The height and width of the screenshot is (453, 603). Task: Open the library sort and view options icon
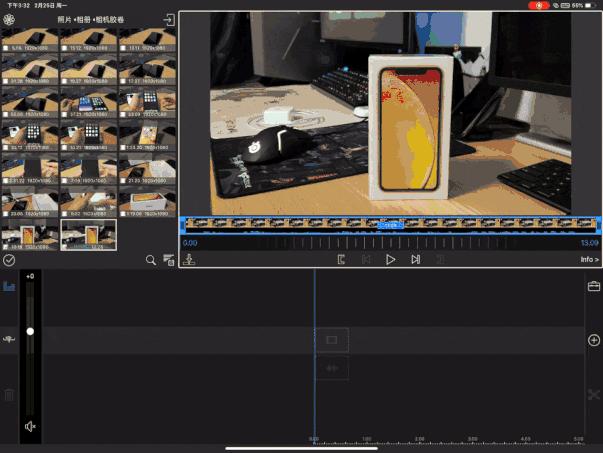click(x=169, y=260)
